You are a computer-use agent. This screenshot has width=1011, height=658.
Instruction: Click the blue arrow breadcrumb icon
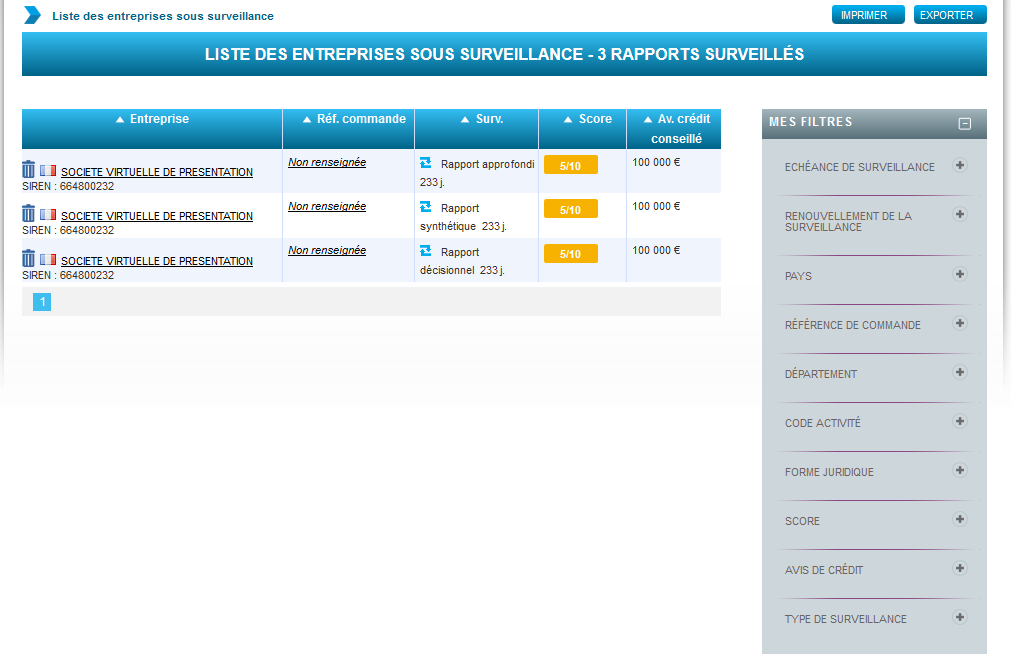pos(33,15)
